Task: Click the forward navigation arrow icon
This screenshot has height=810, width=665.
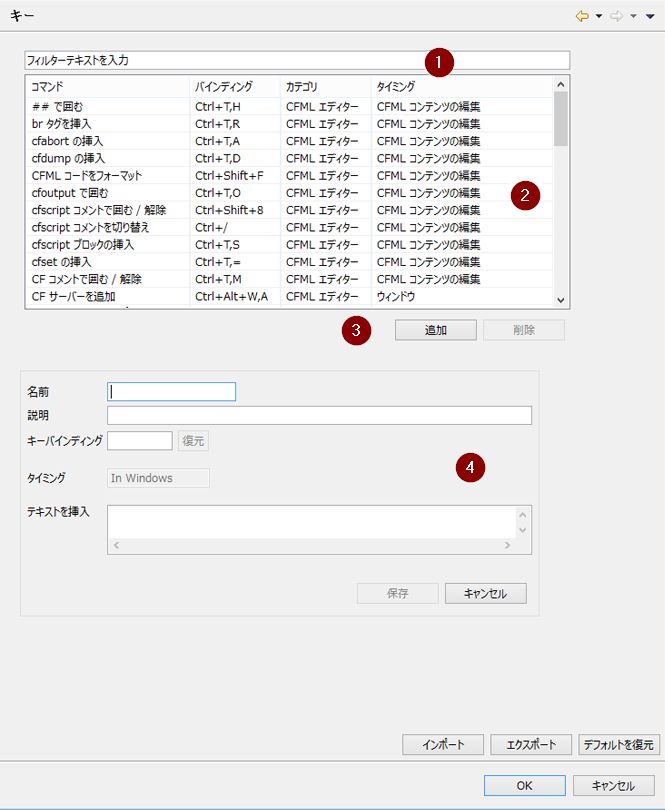Action: 616,16
